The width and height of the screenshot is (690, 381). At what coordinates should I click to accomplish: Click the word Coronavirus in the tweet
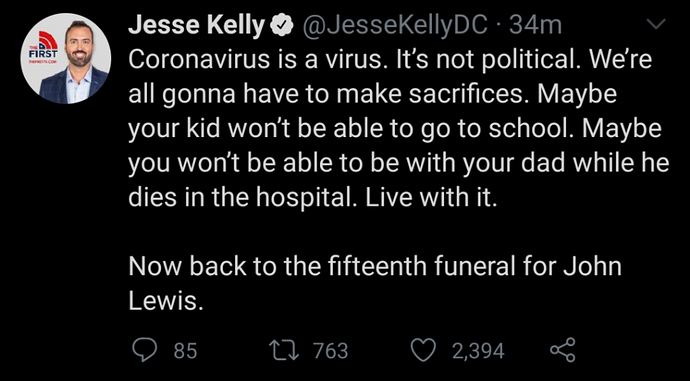199,60
